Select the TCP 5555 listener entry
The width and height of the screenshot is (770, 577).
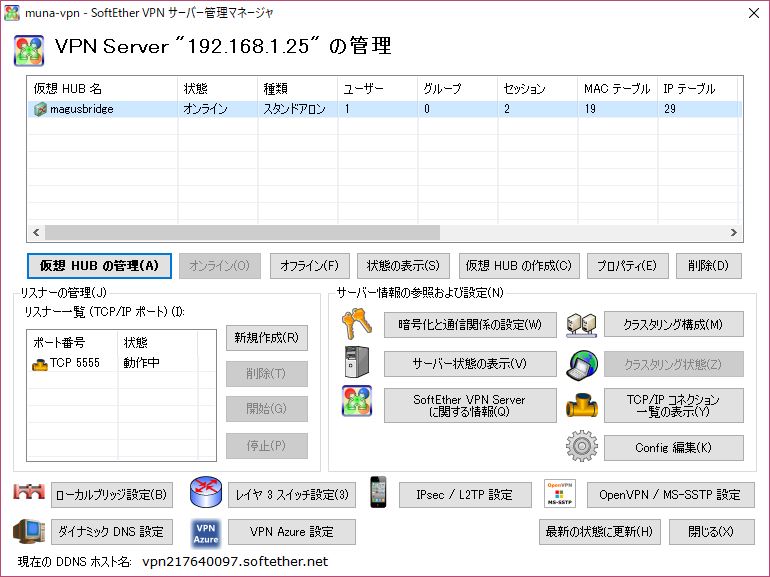pos(75,363)
